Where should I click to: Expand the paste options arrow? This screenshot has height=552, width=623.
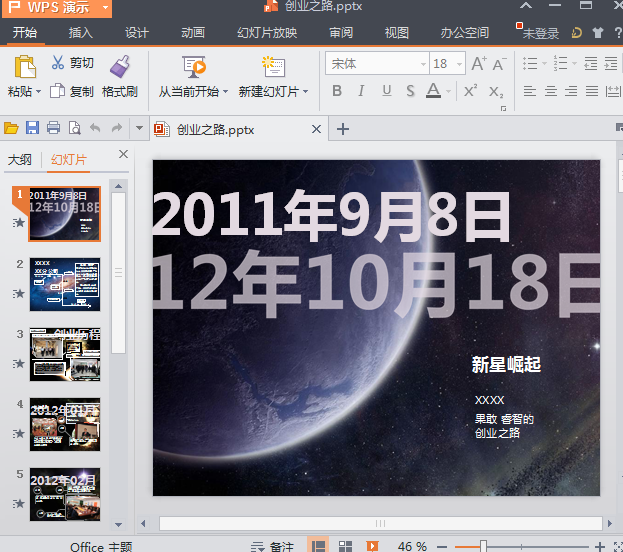pyautogui.click(x=39, y=92)
